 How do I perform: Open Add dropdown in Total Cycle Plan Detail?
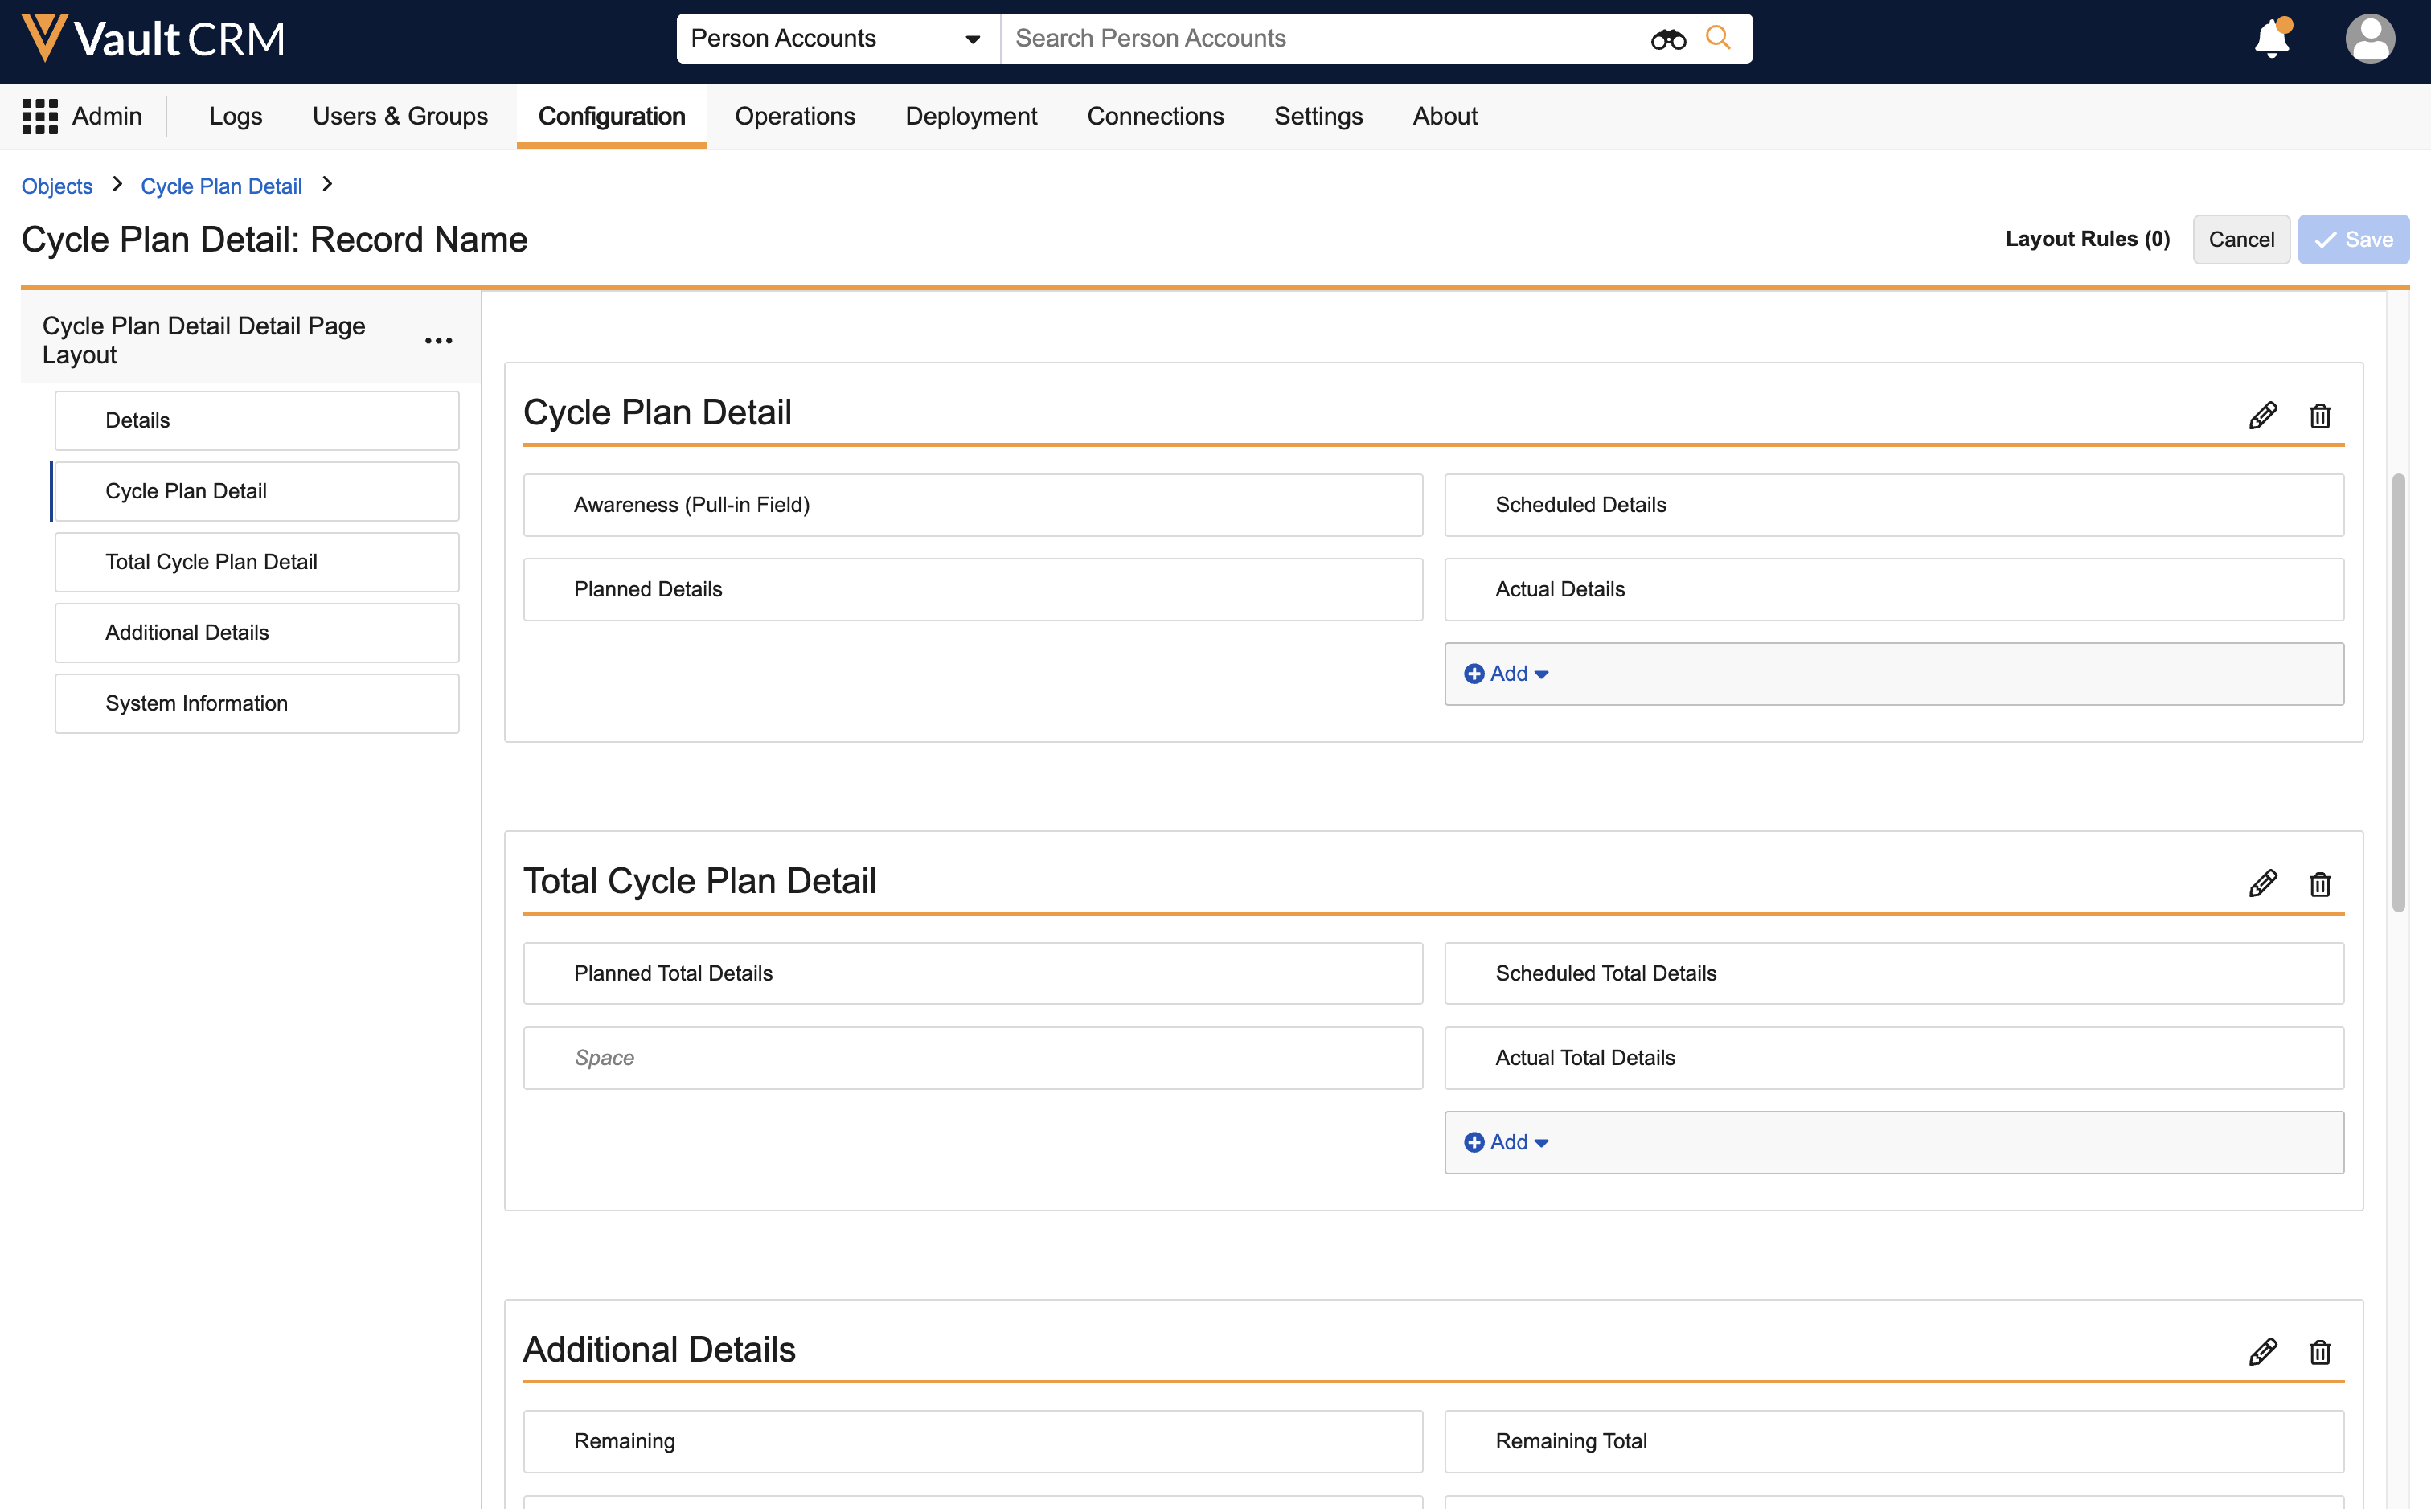(1506, 1142)
